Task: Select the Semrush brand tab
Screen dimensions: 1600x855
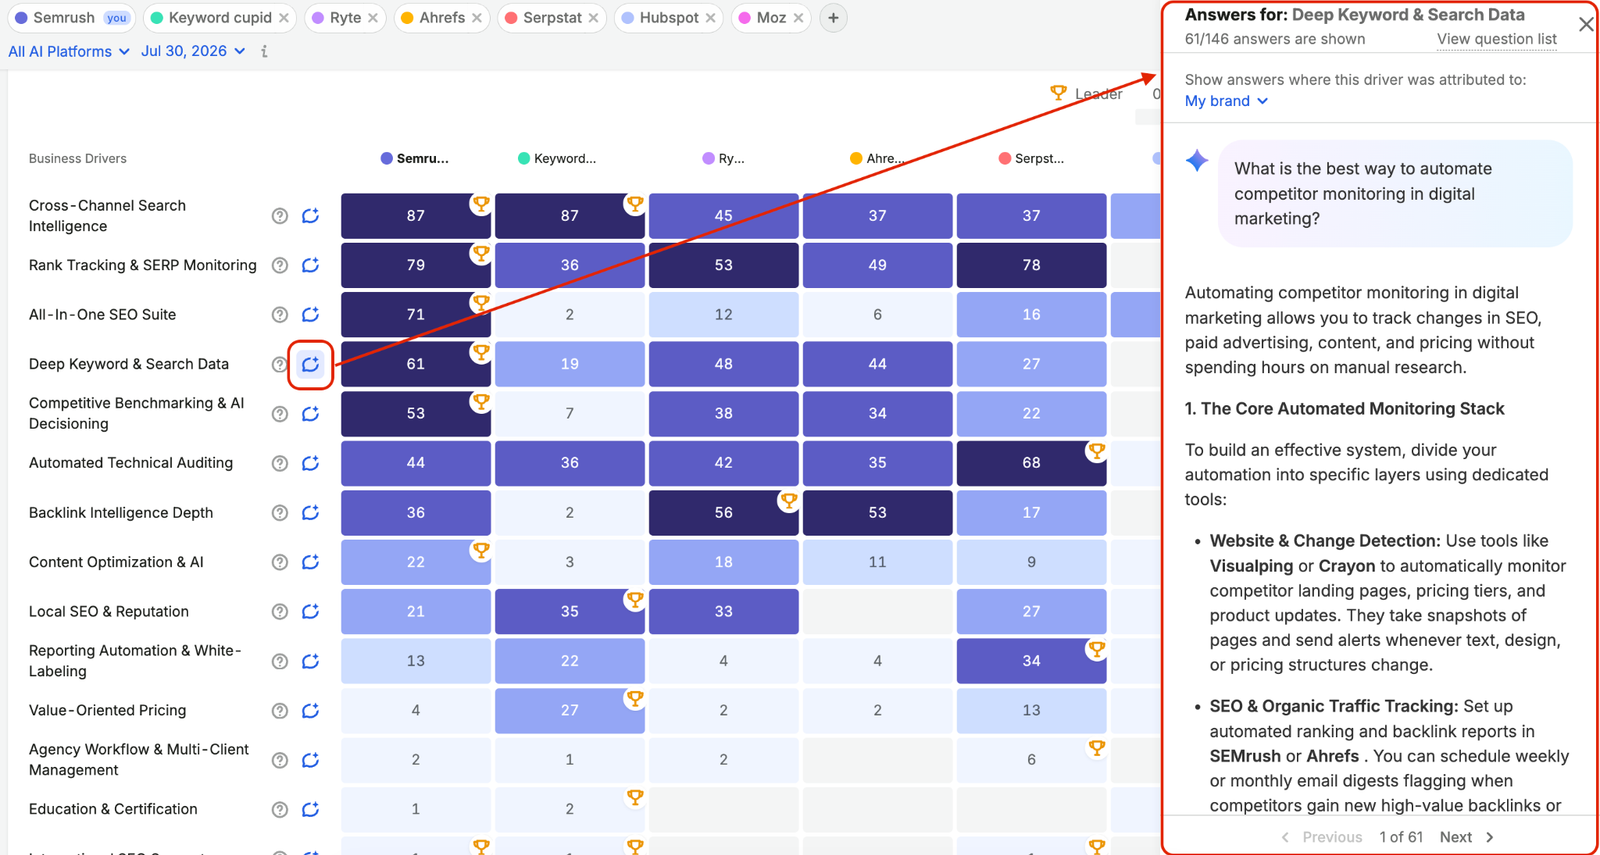Action: pos(72,18)
